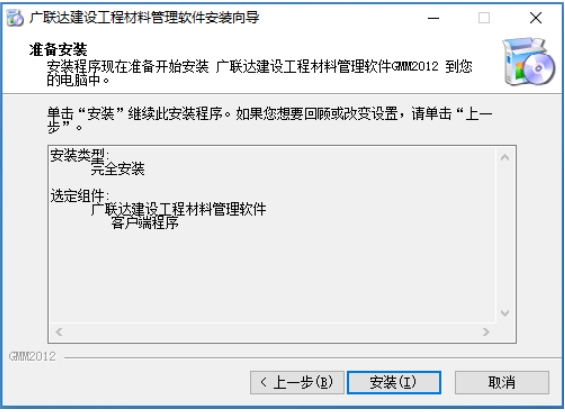Cancel setup with the 取消 button
565x412 pixels.
pyautogui.click(x=502, y=382)
